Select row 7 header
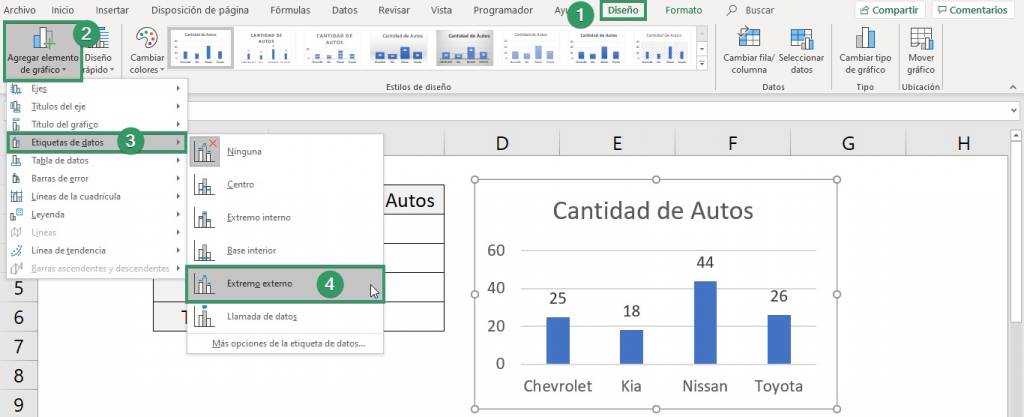Screen dimensions: 1024x417 tap(18, 346)
